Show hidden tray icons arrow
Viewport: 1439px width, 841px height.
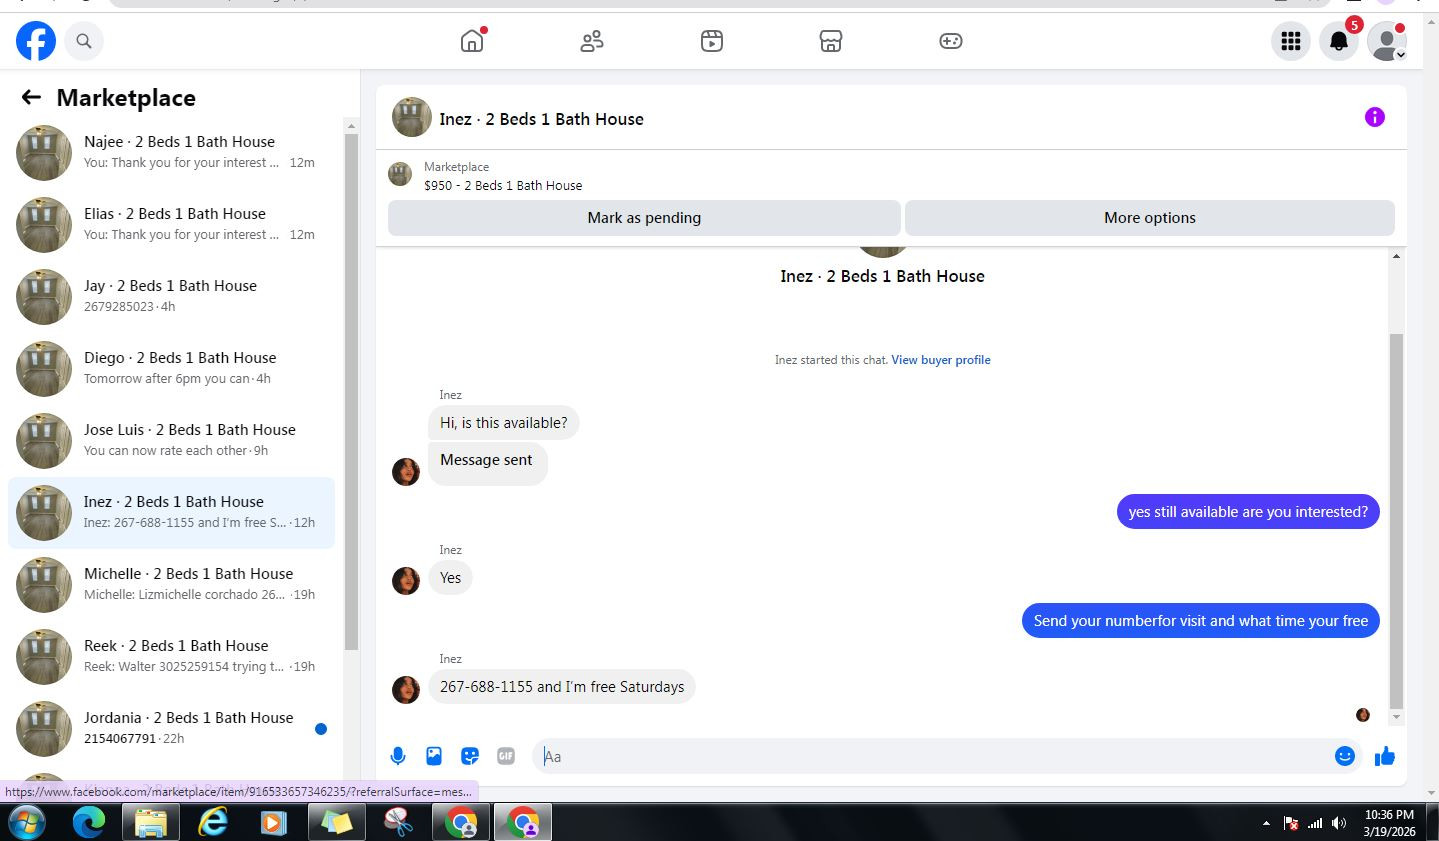(x=1266, y=824)
